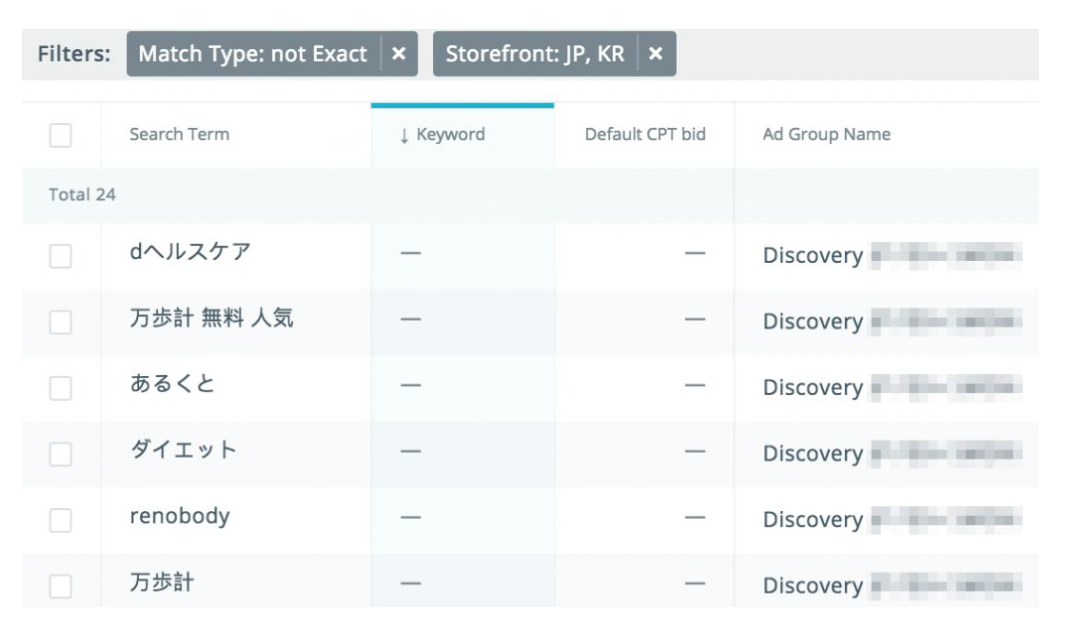Screen dimensions: 1066x644
Task: Edit the Storefront: JP, KR filter chip
Action: [534, 54]
